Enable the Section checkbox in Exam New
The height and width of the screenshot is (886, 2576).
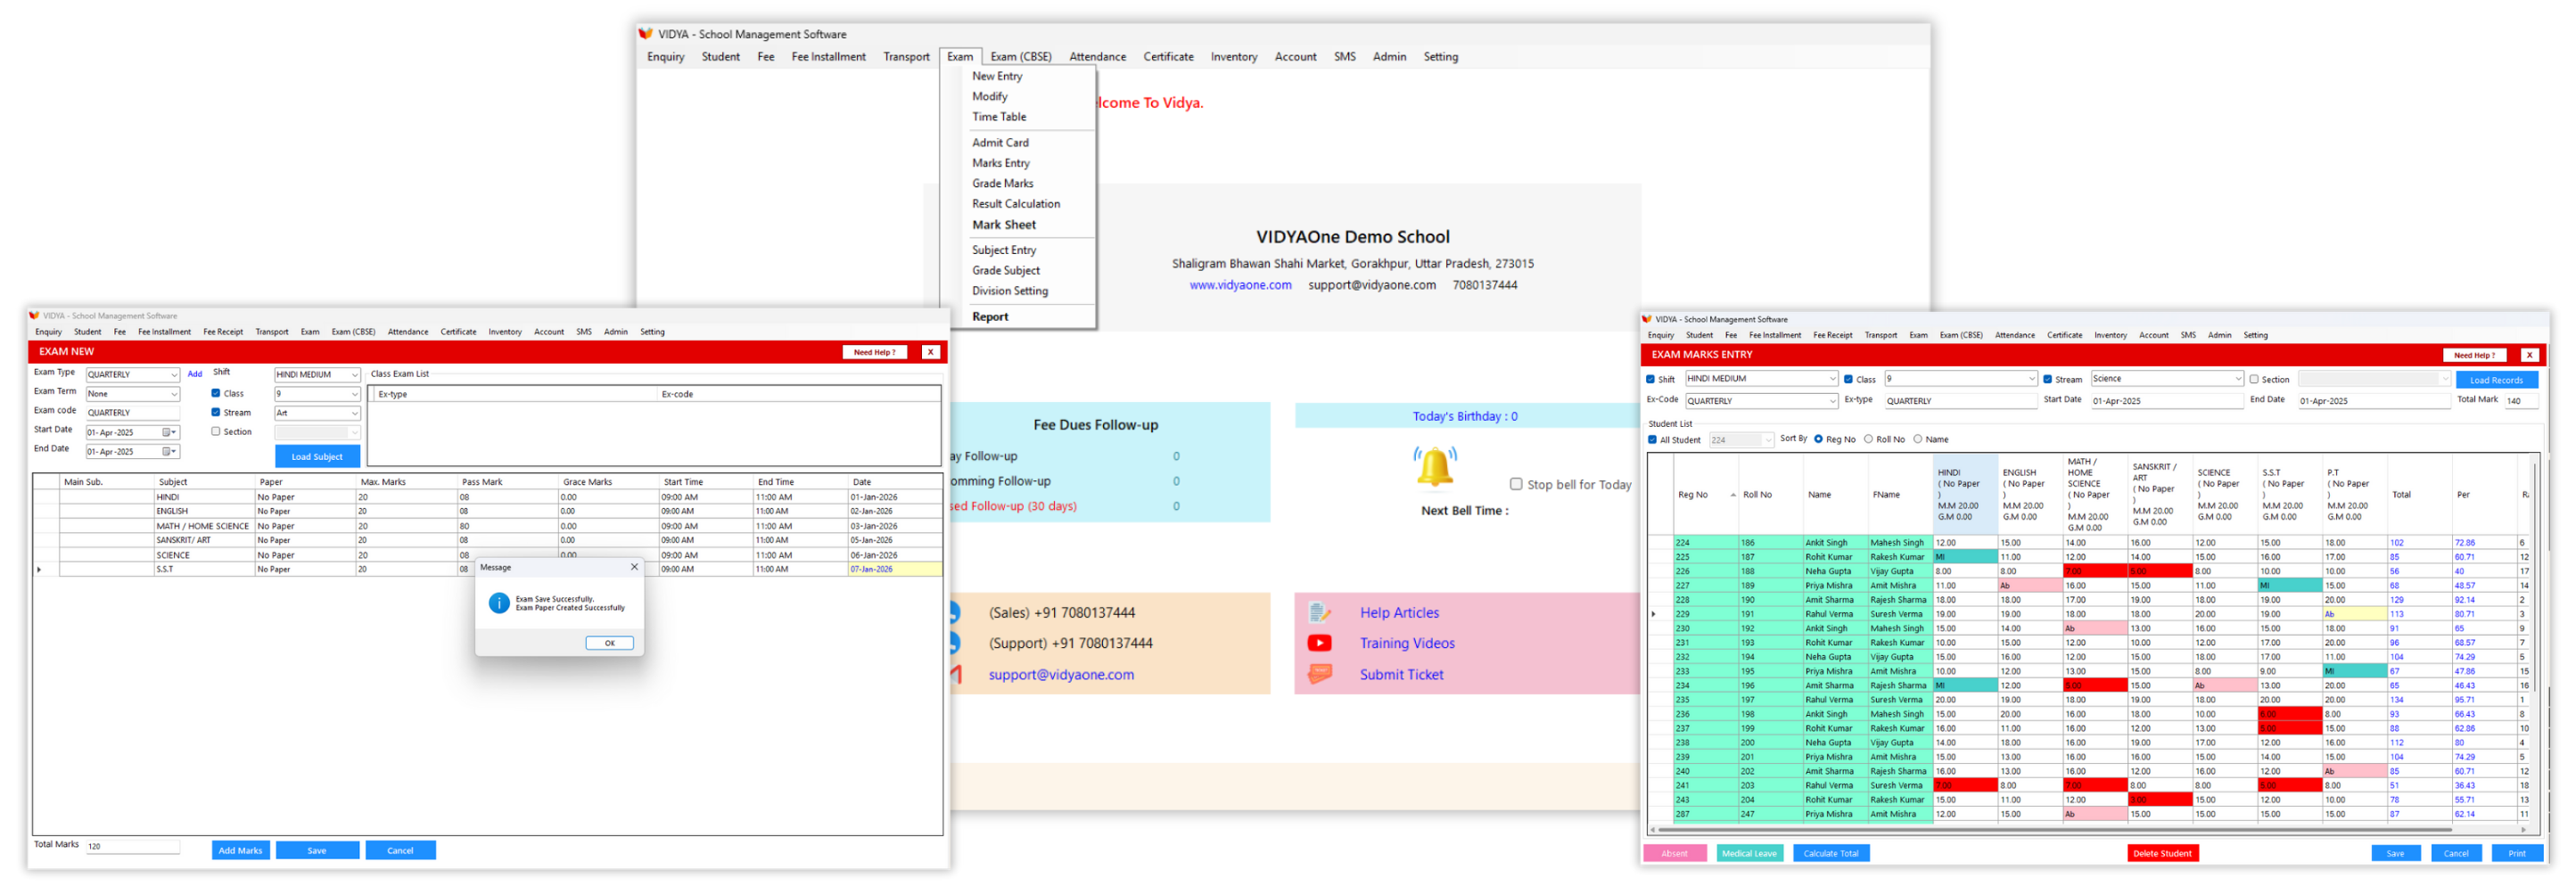(x=216, y=432)
